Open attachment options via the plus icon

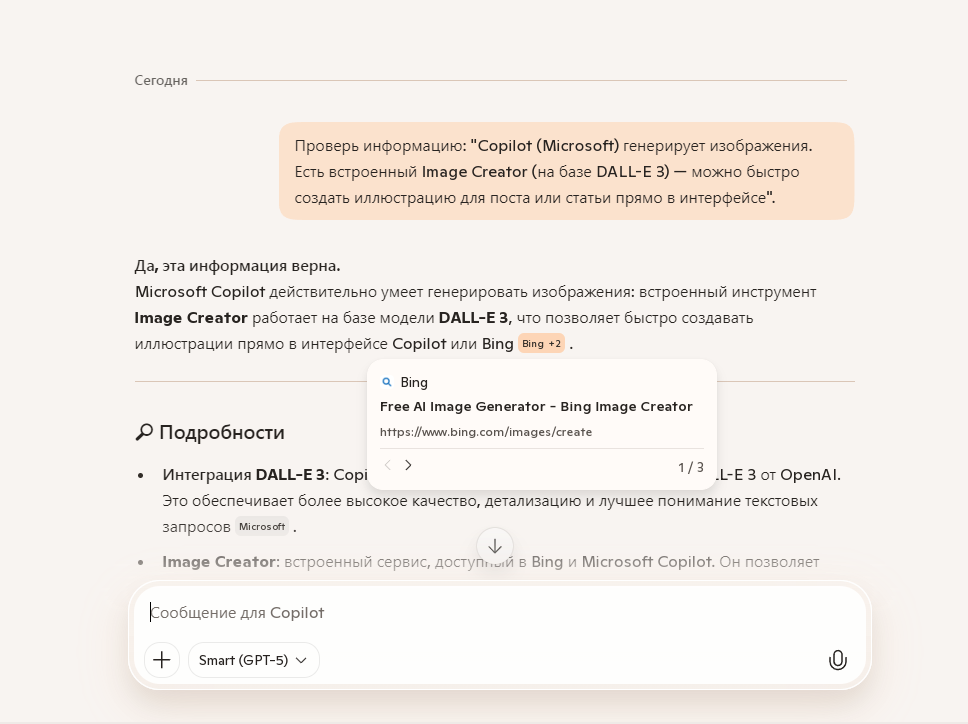click(162, 660)
